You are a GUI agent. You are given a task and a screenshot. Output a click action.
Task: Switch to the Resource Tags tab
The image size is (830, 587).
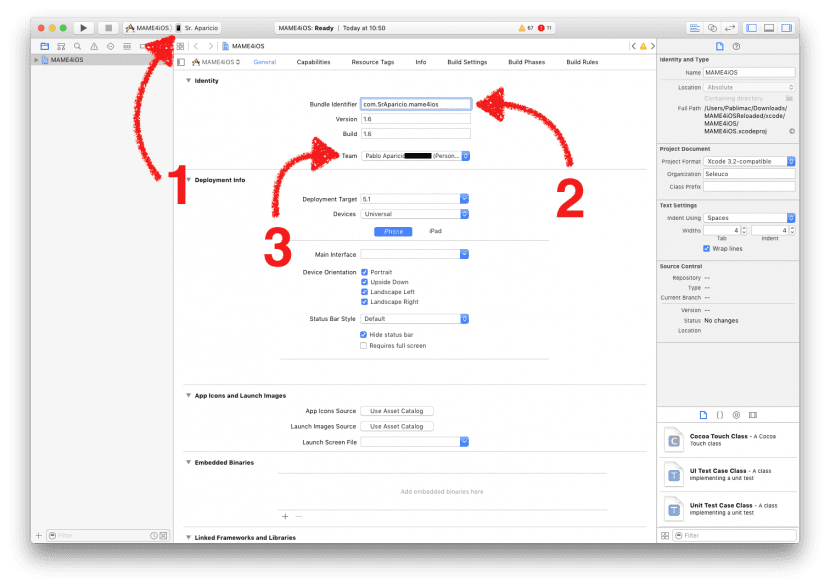pyautogui.click(x=373, y=62)
